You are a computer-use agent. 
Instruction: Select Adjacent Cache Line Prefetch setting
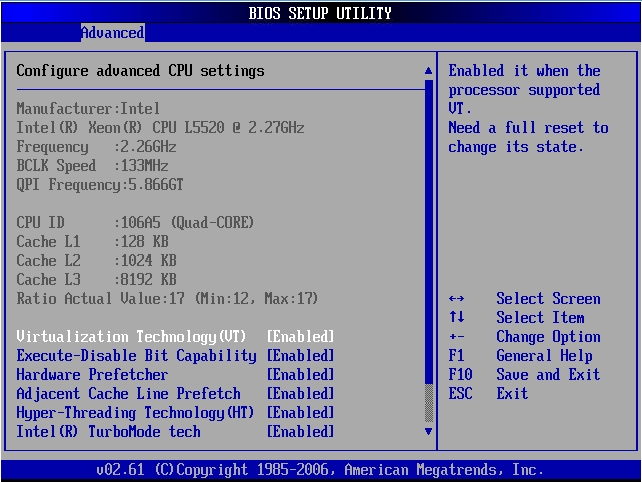click(128, 394)
